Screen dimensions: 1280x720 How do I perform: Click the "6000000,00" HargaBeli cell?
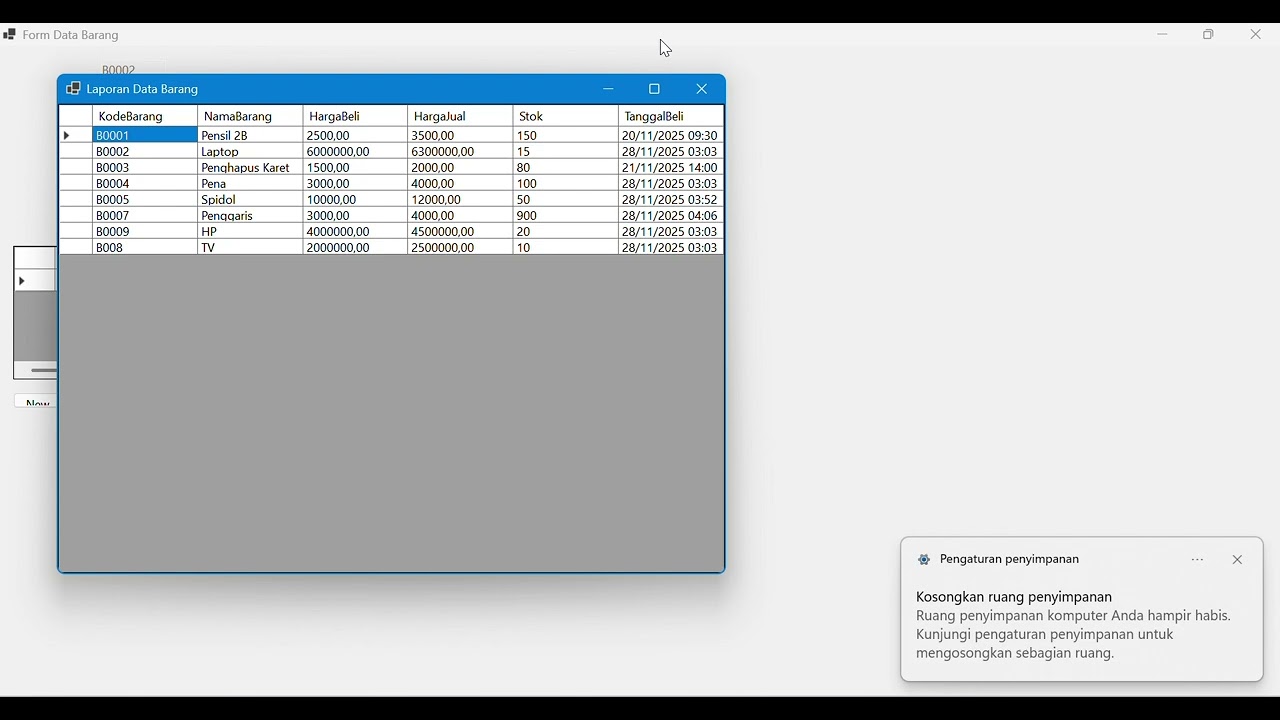point(355,151)
